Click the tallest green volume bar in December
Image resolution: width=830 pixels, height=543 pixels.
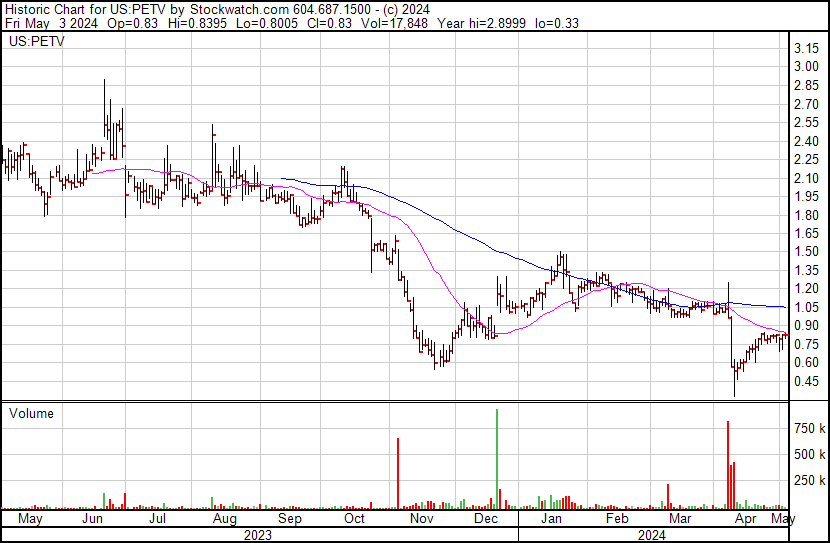[497, 460]
